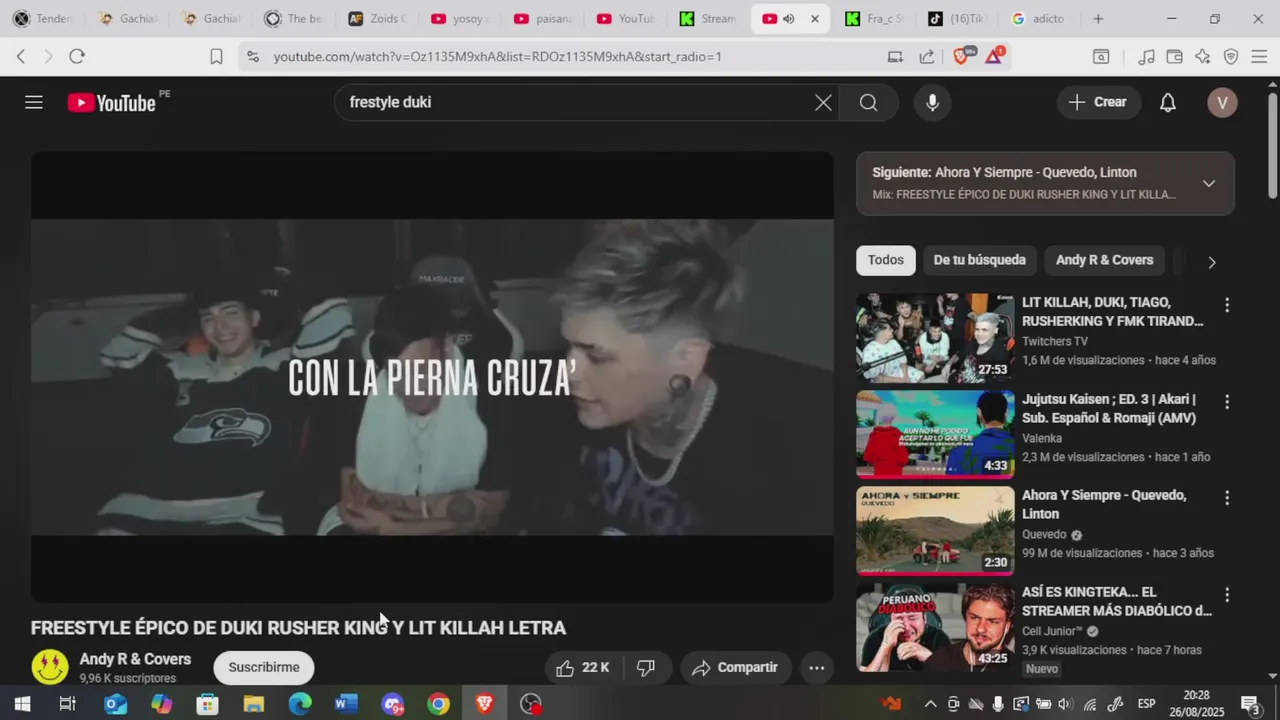The height and width of the screenshot is (720, 1280).
Task: Open the share icon in the address bar
Action: click(927, 56)
